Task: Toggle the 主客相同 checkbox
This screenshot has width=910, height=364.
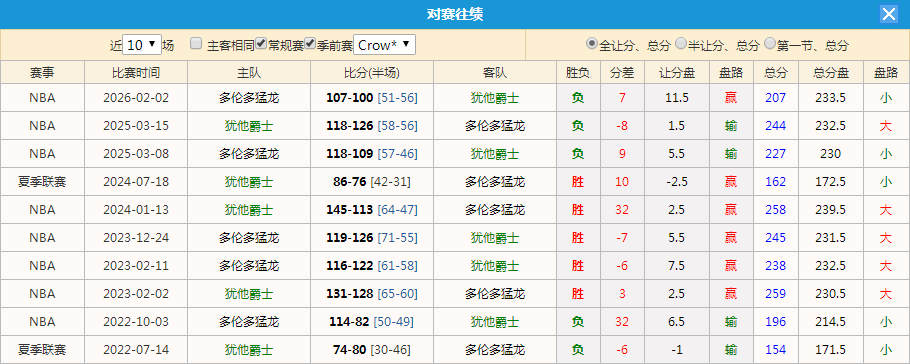Action: 196,43
